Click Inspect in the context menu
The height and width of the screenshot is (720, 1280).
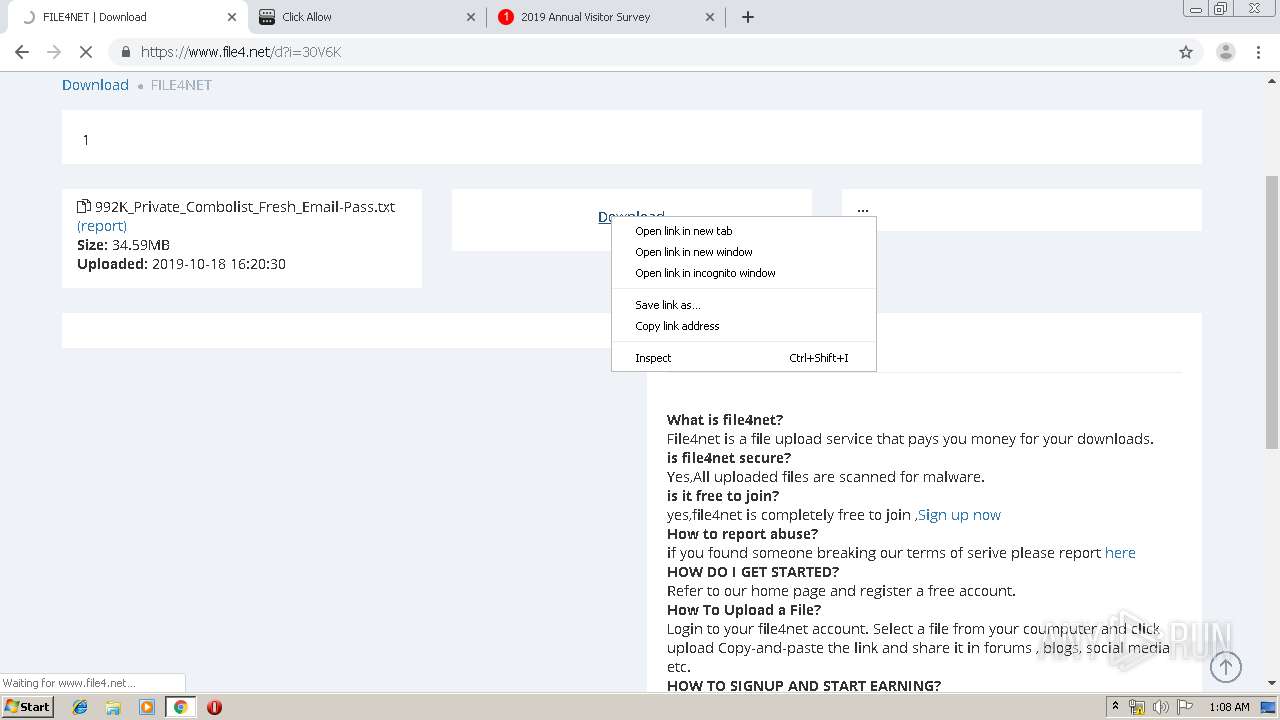click(x=743, y=358)
